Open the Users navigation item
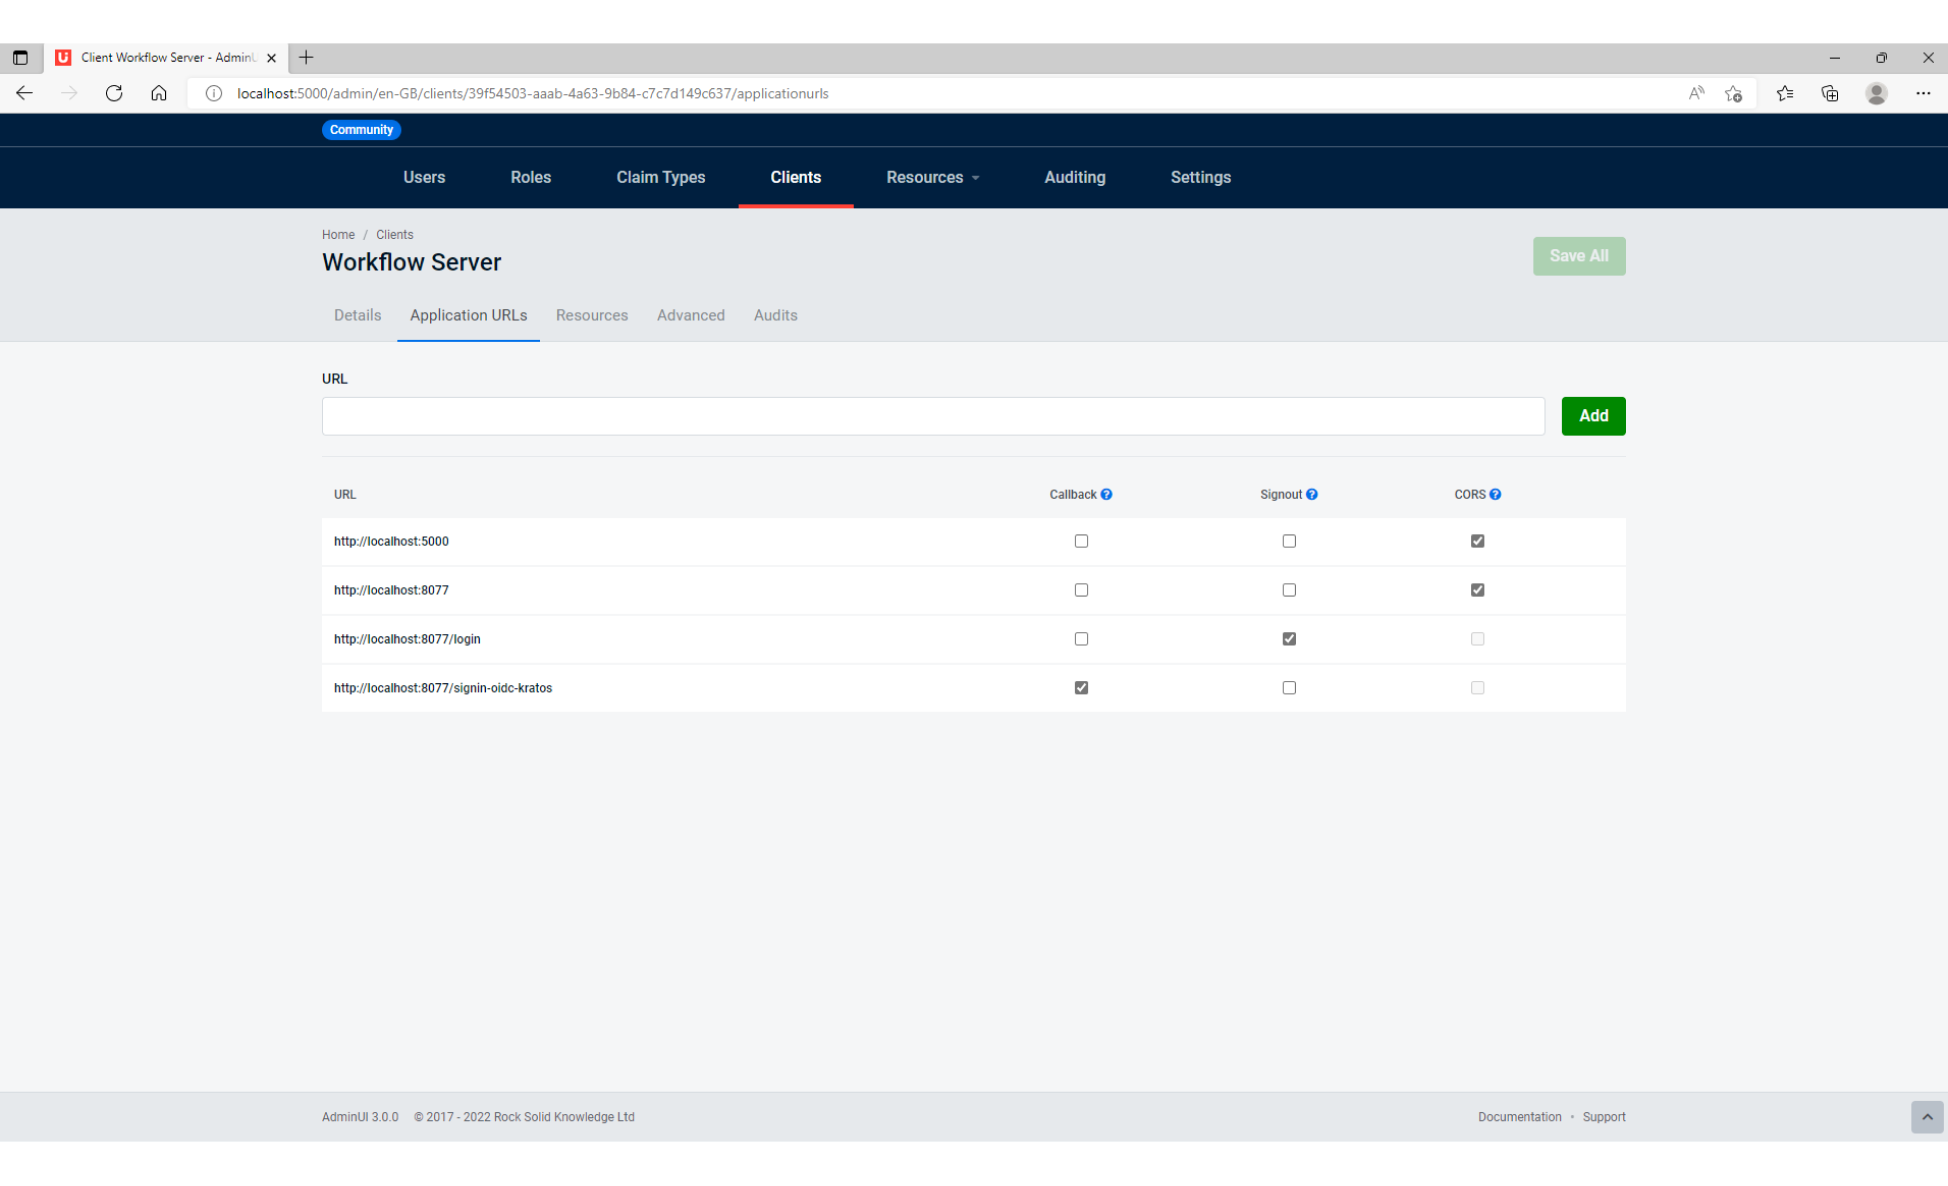The image size is (1948, 1186). pos(424,177)
